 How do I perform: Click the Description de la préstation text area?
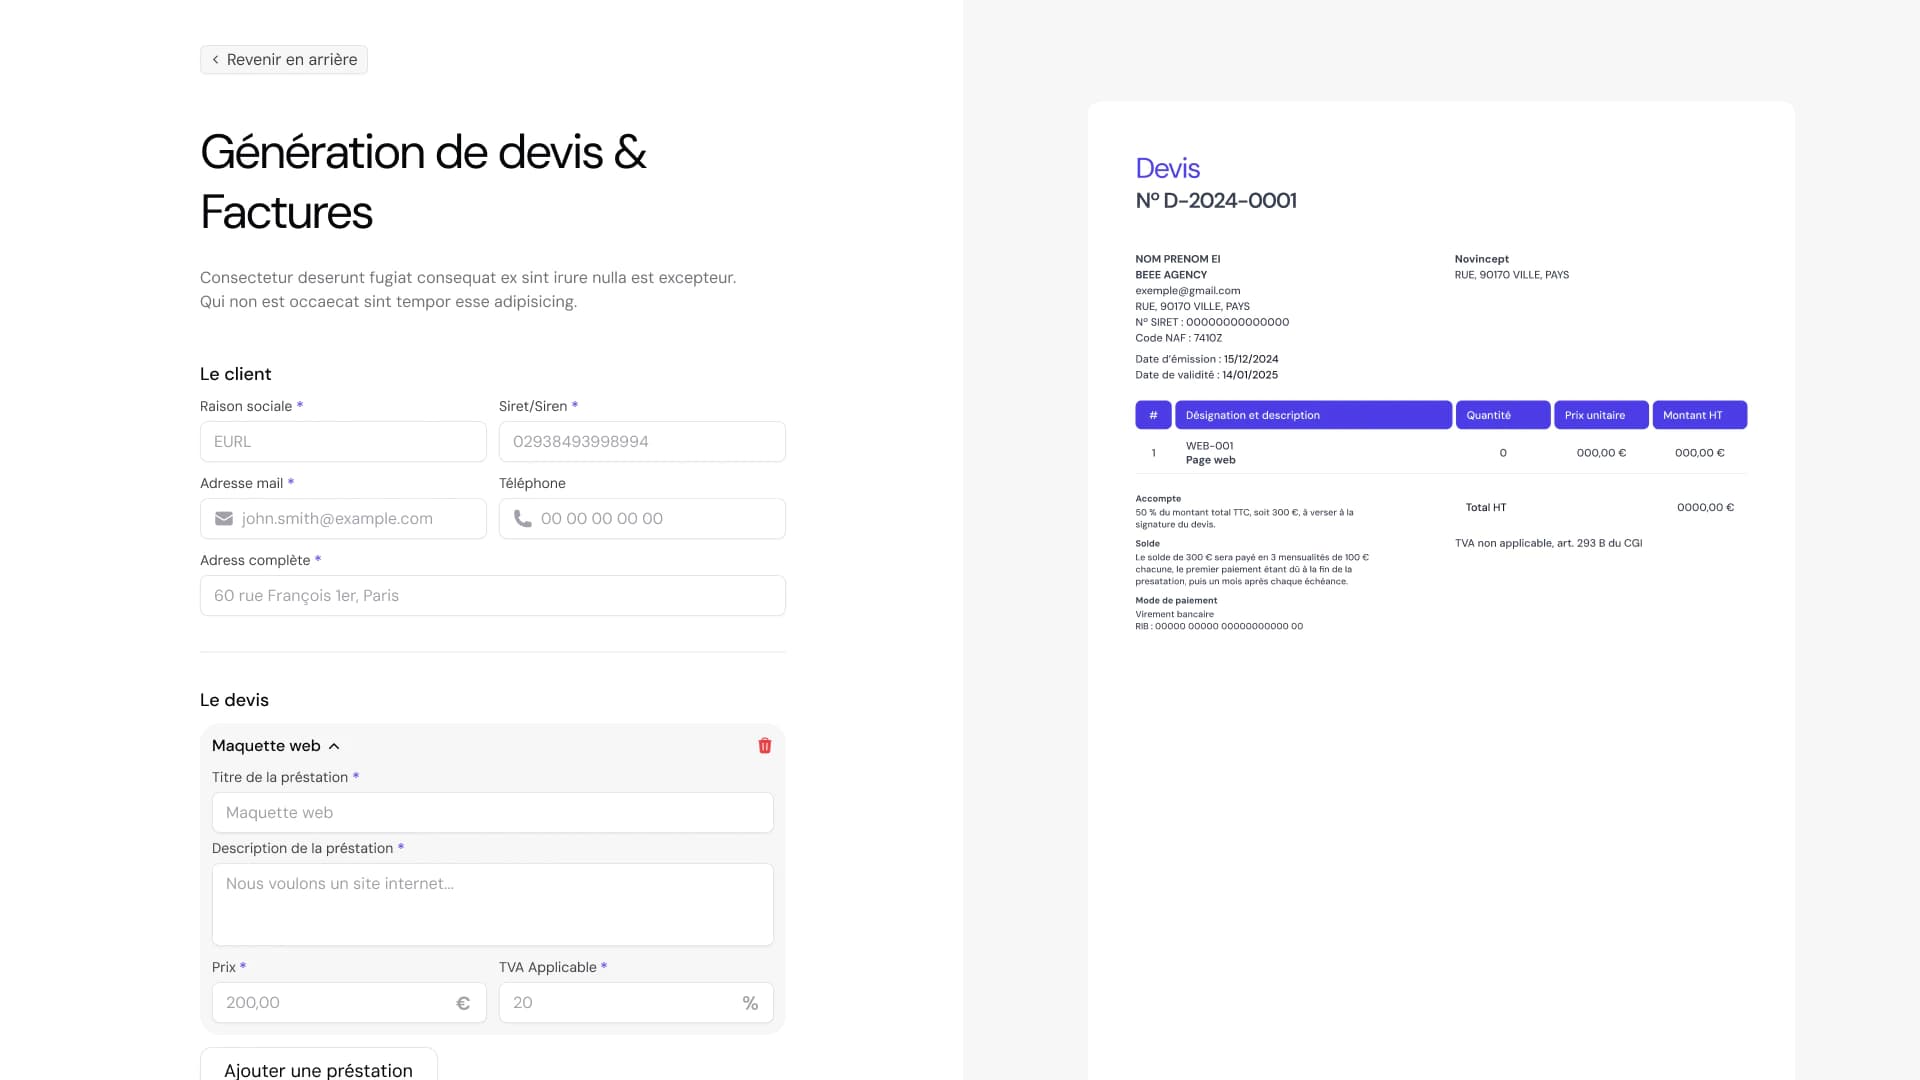[x=491, y=903]
